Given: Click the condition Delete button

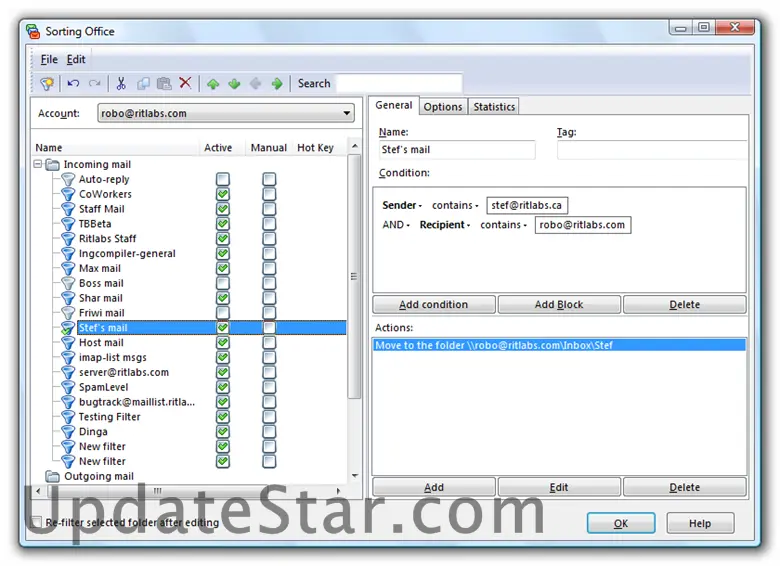Looking at the screenshot, I should tap(684, 304).
